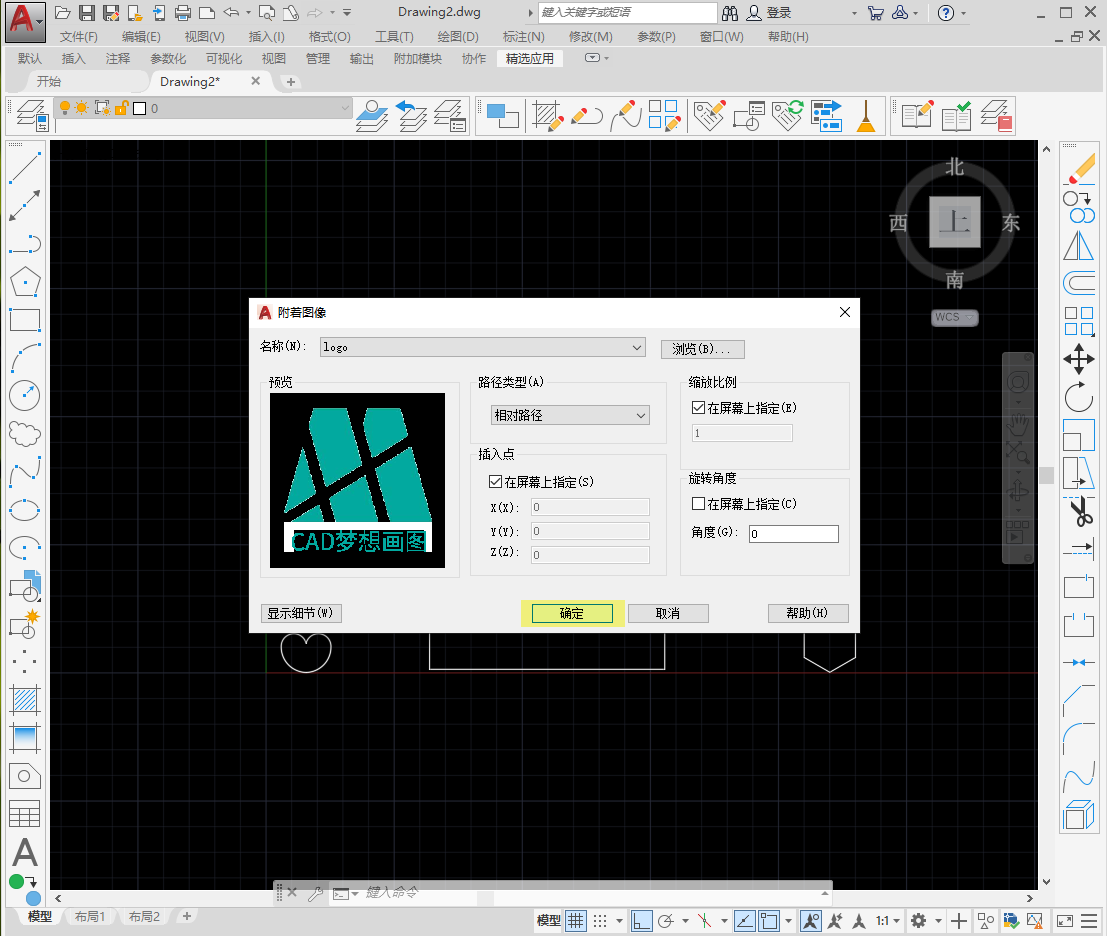This screenshot has height=936, width=1107.
Task: Switch to the 插入 ribbon tab
Action: (73, 59)
